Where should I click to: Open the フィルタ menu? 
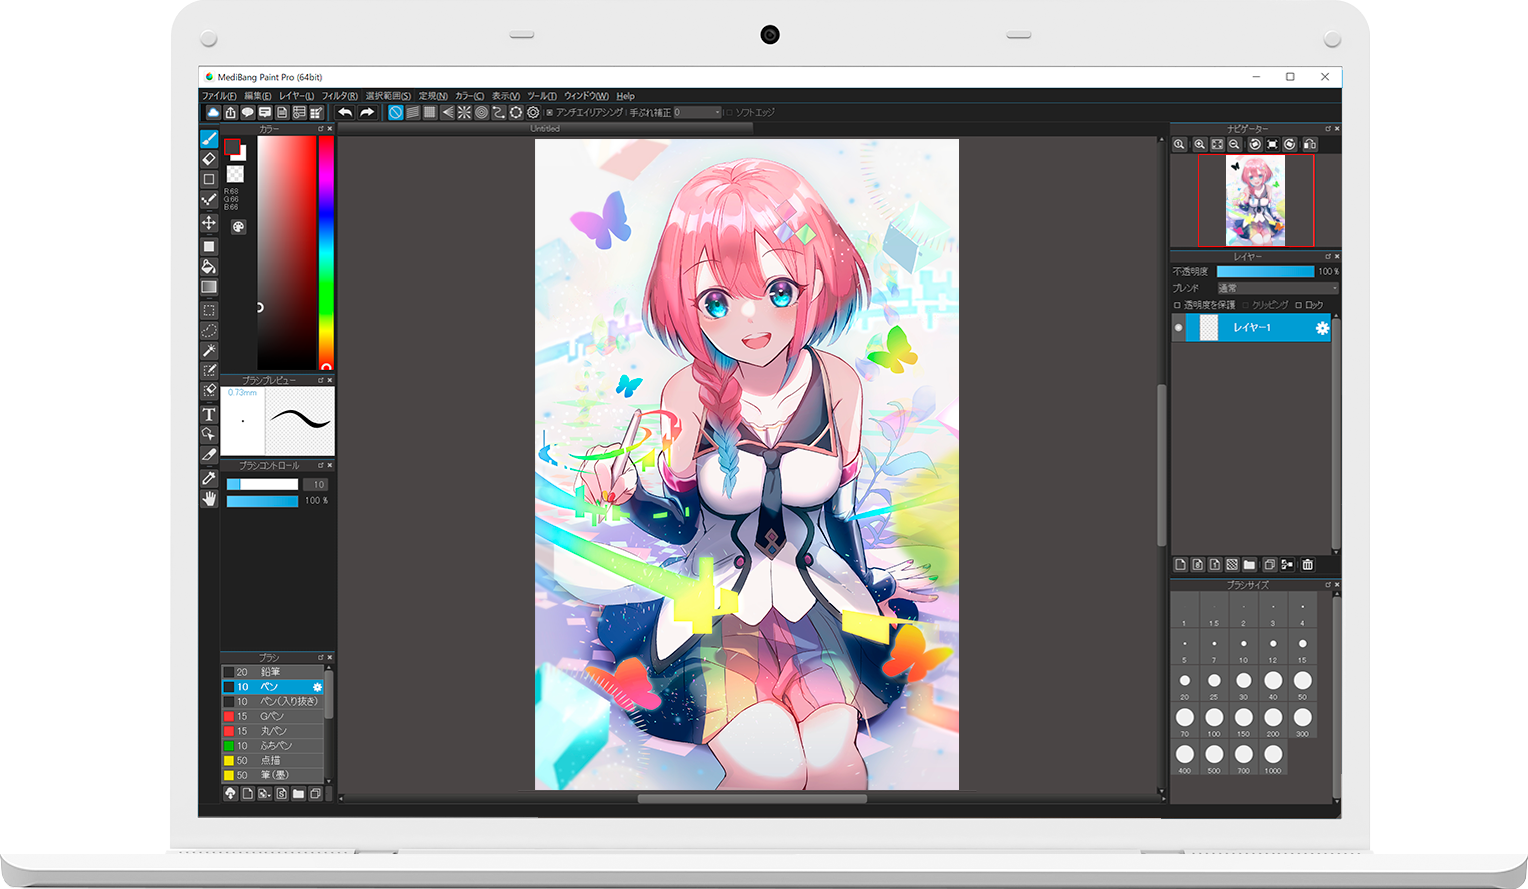click(x=339, y=96)
